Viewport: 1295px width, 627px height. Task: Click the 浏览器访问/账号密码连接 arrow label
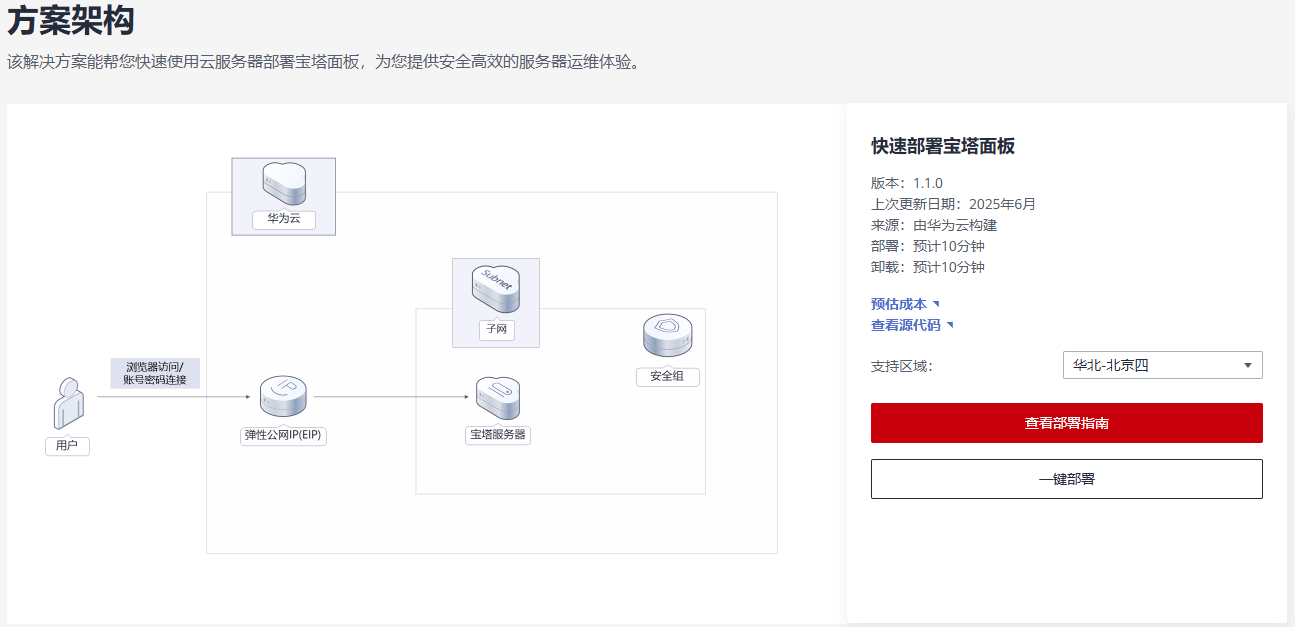click(155, 373)
